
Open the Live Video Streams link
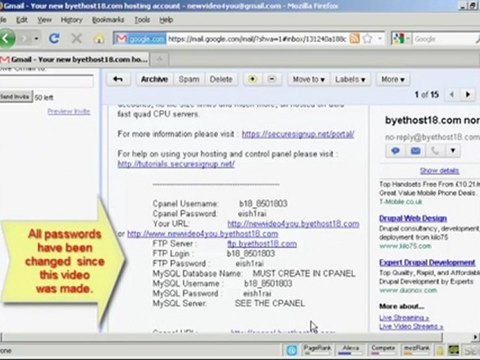(411, 326)
